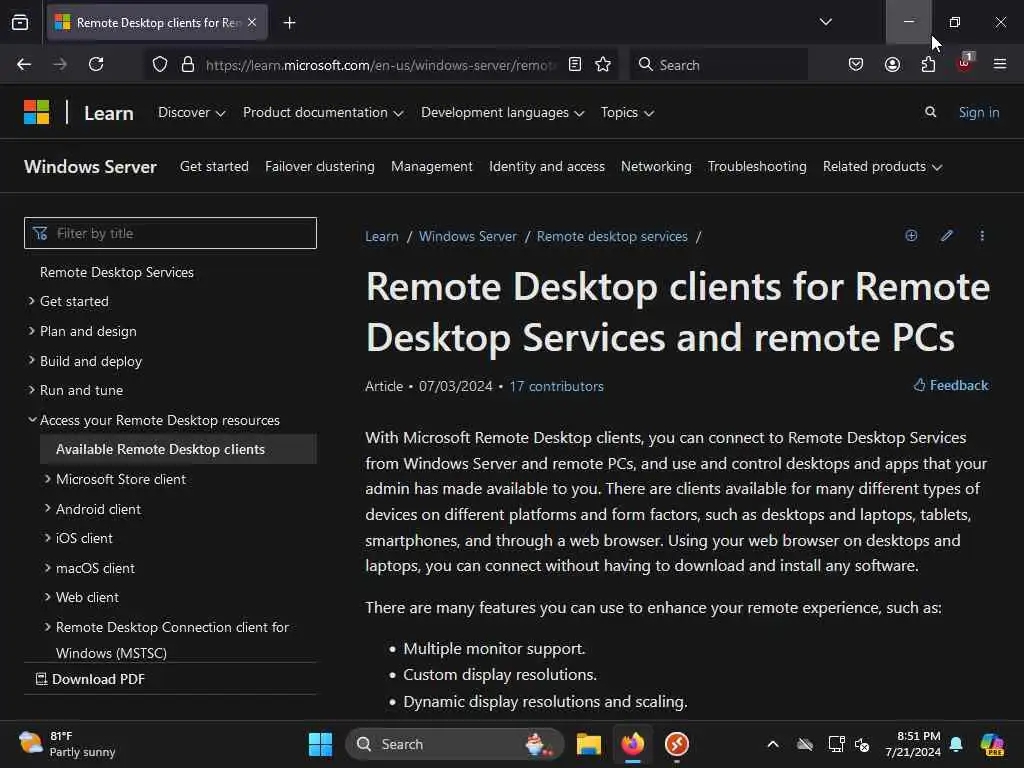Open 17 contributors link
The image size is (1024, 768).
click(x=556, y=386)
